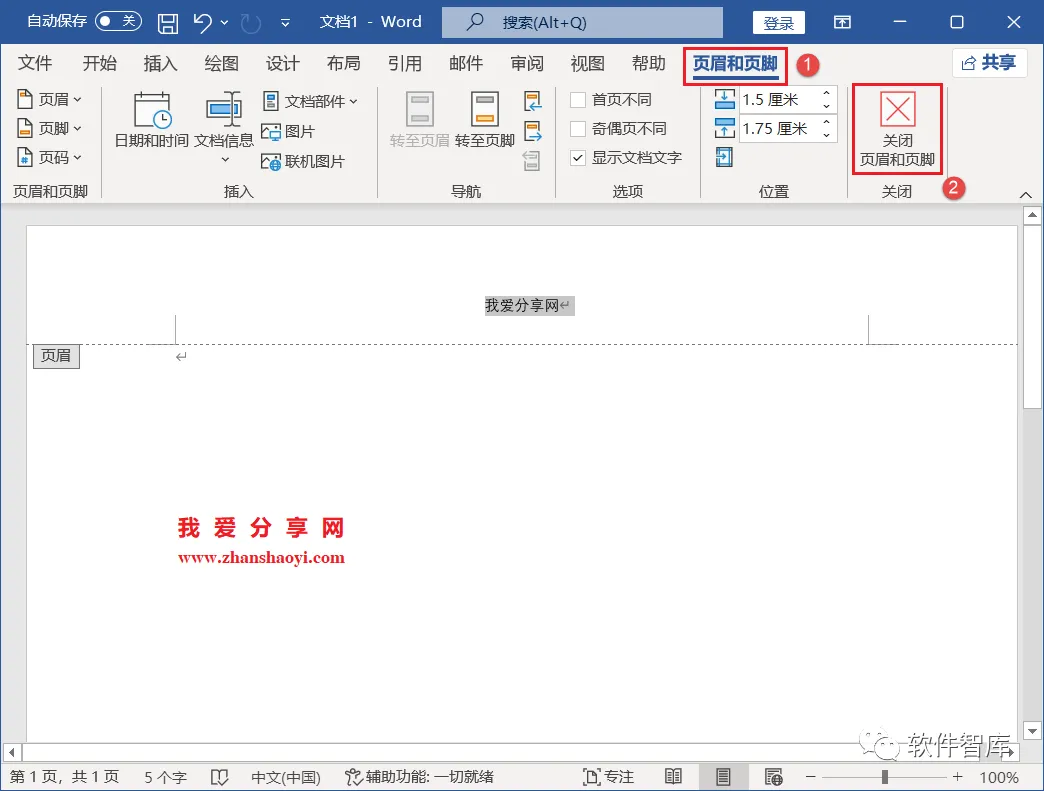Screen dimensions: 1044x791
Task: Click the vertical scrollbar up arrow
Action: point(1032,215)
